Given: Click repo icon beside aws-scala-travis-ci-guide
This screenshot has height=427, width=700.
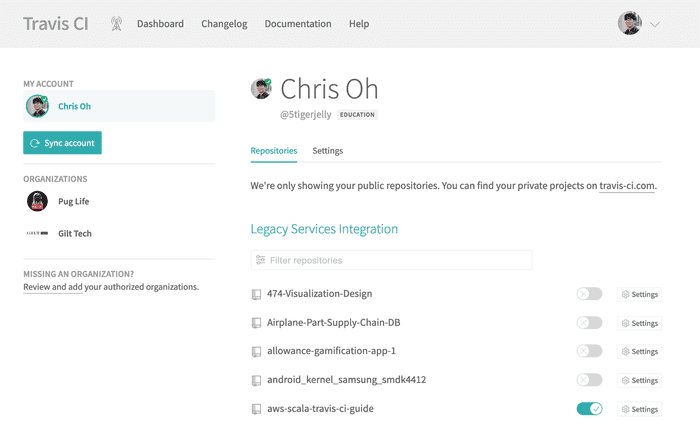Looking at the screenshot, I should tap(256, 409).
